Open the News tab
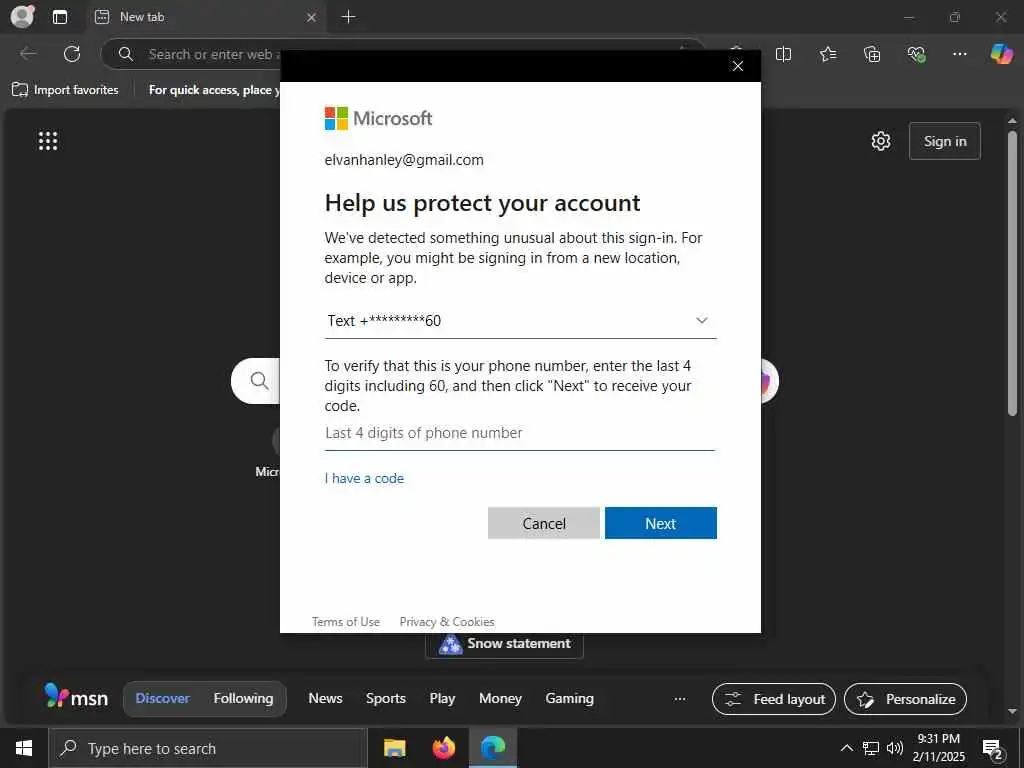 [x=325, y=698]
